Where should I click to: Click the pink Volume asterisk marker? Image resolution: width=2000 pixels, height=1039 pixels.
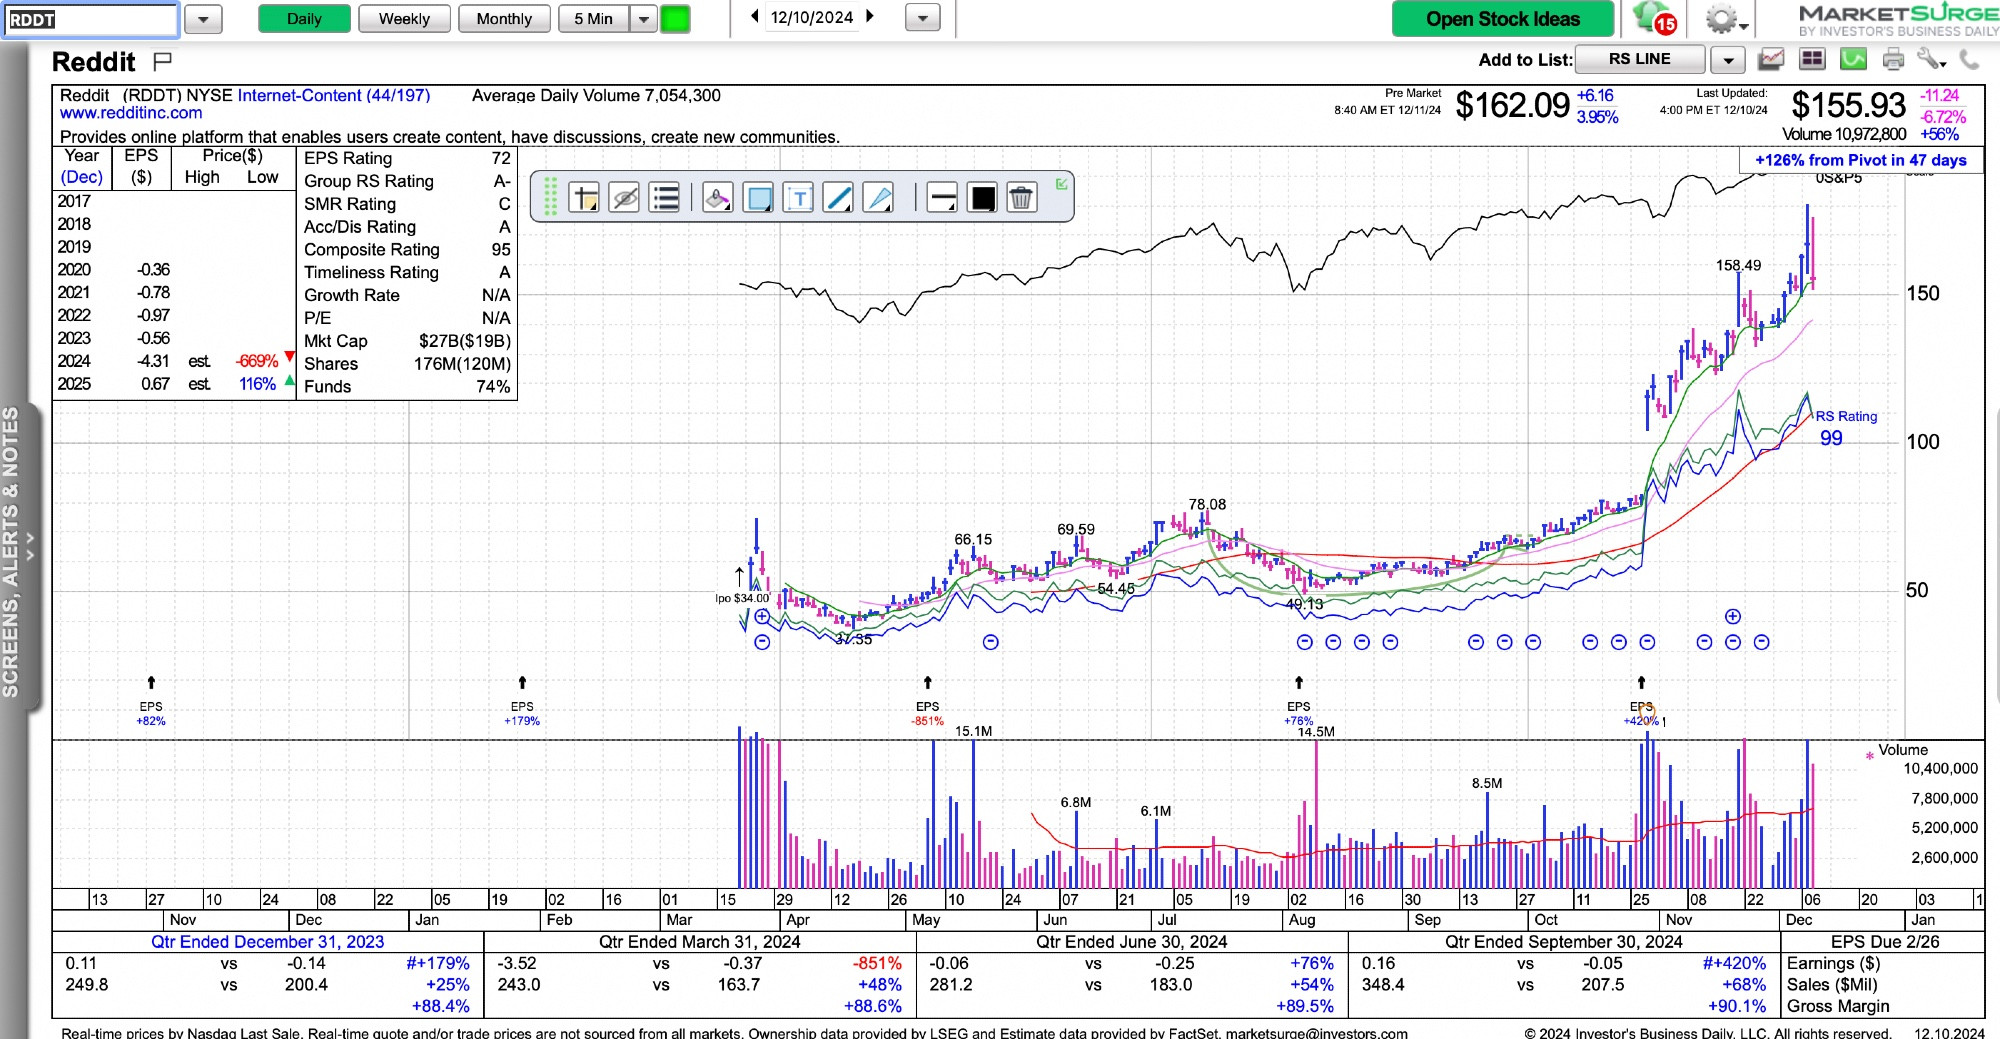click(x=1869, y=756)
